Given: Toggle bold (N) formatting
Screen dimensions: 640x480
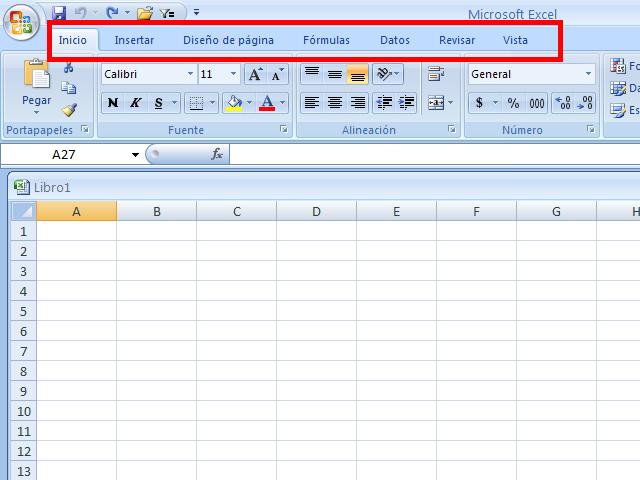Looking at the screenshot, I should pyautogui.click(x=113, y=103).
